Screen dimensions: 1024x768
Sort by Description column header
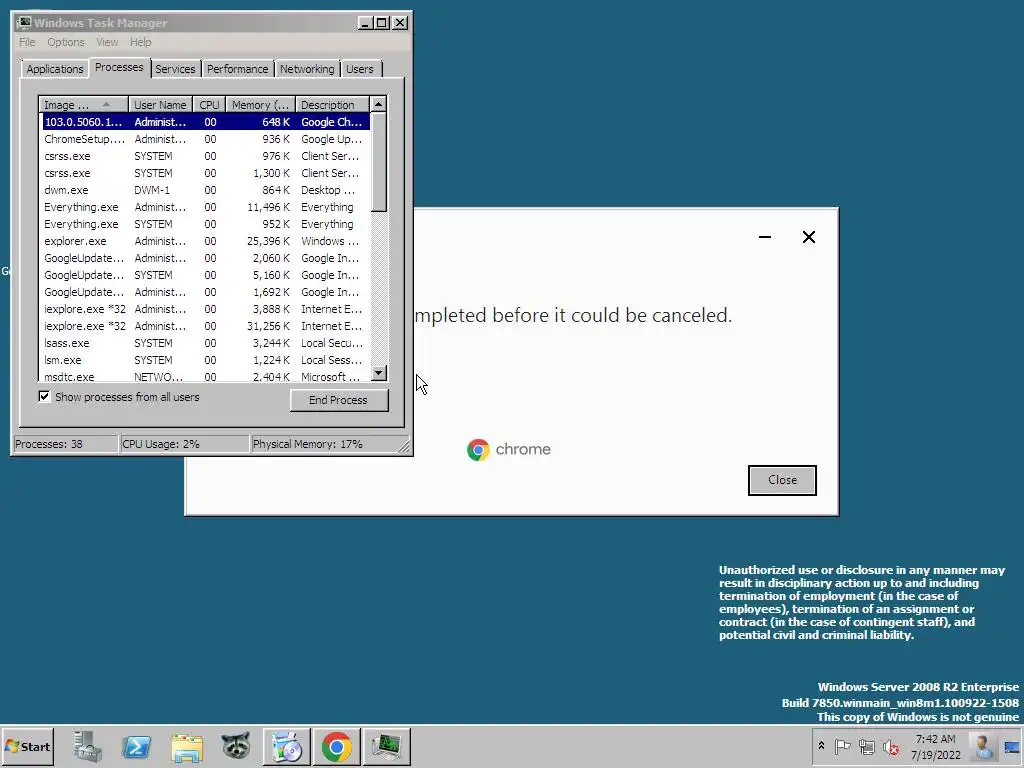[x=332, y=104]
